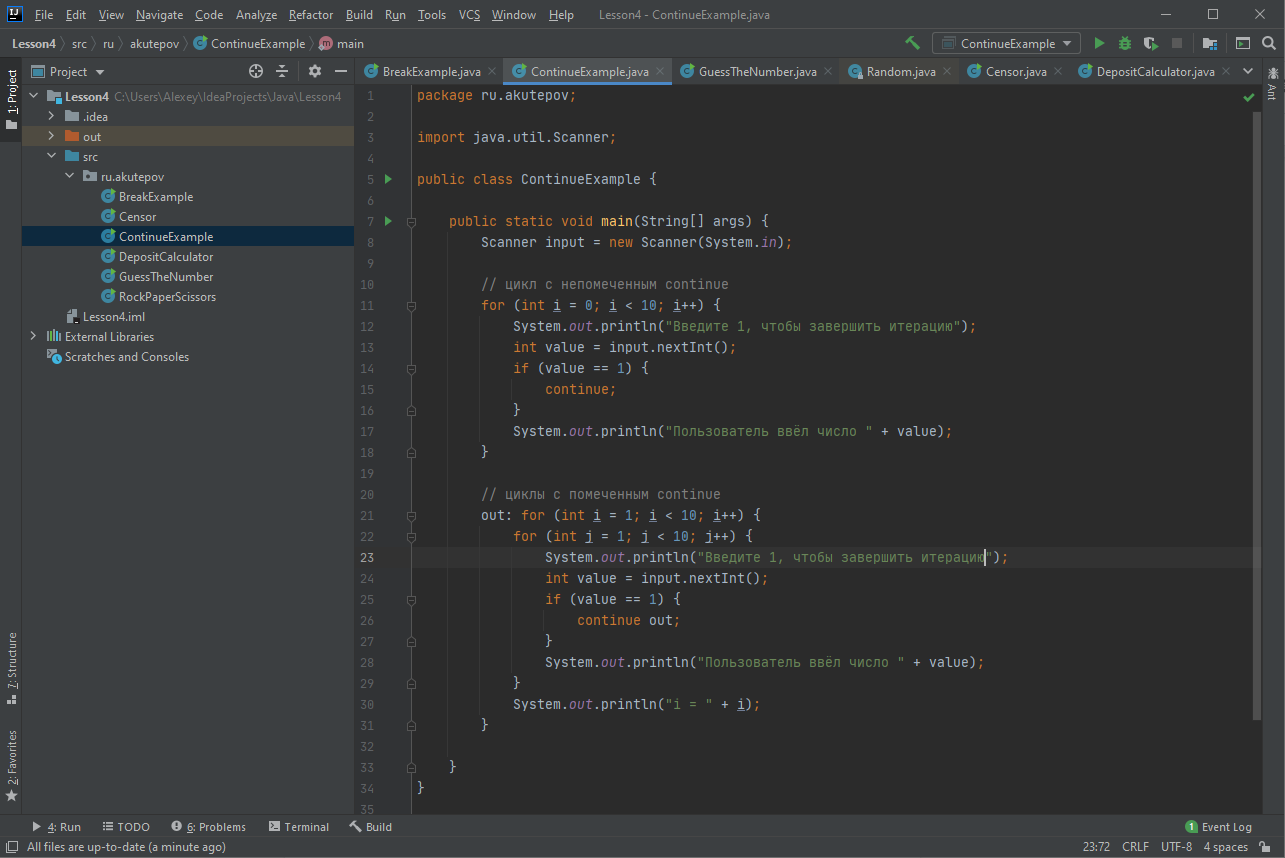Fold the first for loop at line 11
Viewport: 1285px width, 858px height.
tap(411, 305)
